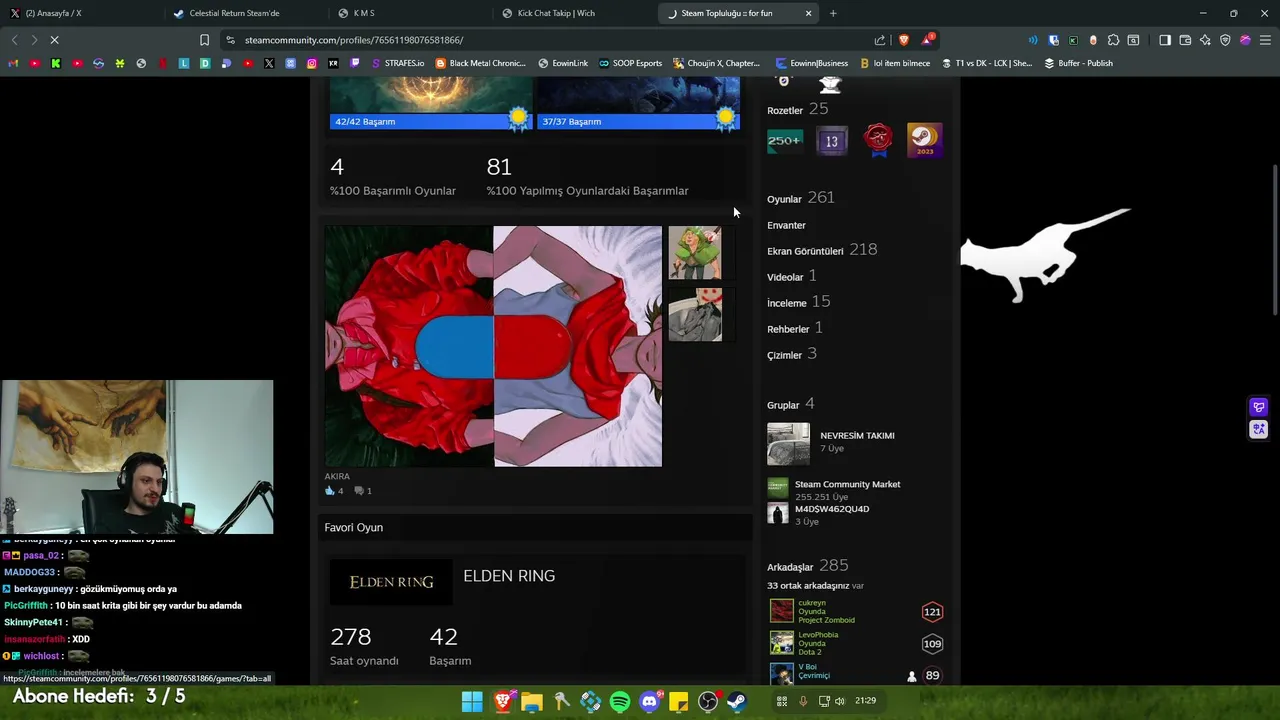Open the Eowinn|Business bookmark
Screen dimensions: 1280x720
[811, 63]
